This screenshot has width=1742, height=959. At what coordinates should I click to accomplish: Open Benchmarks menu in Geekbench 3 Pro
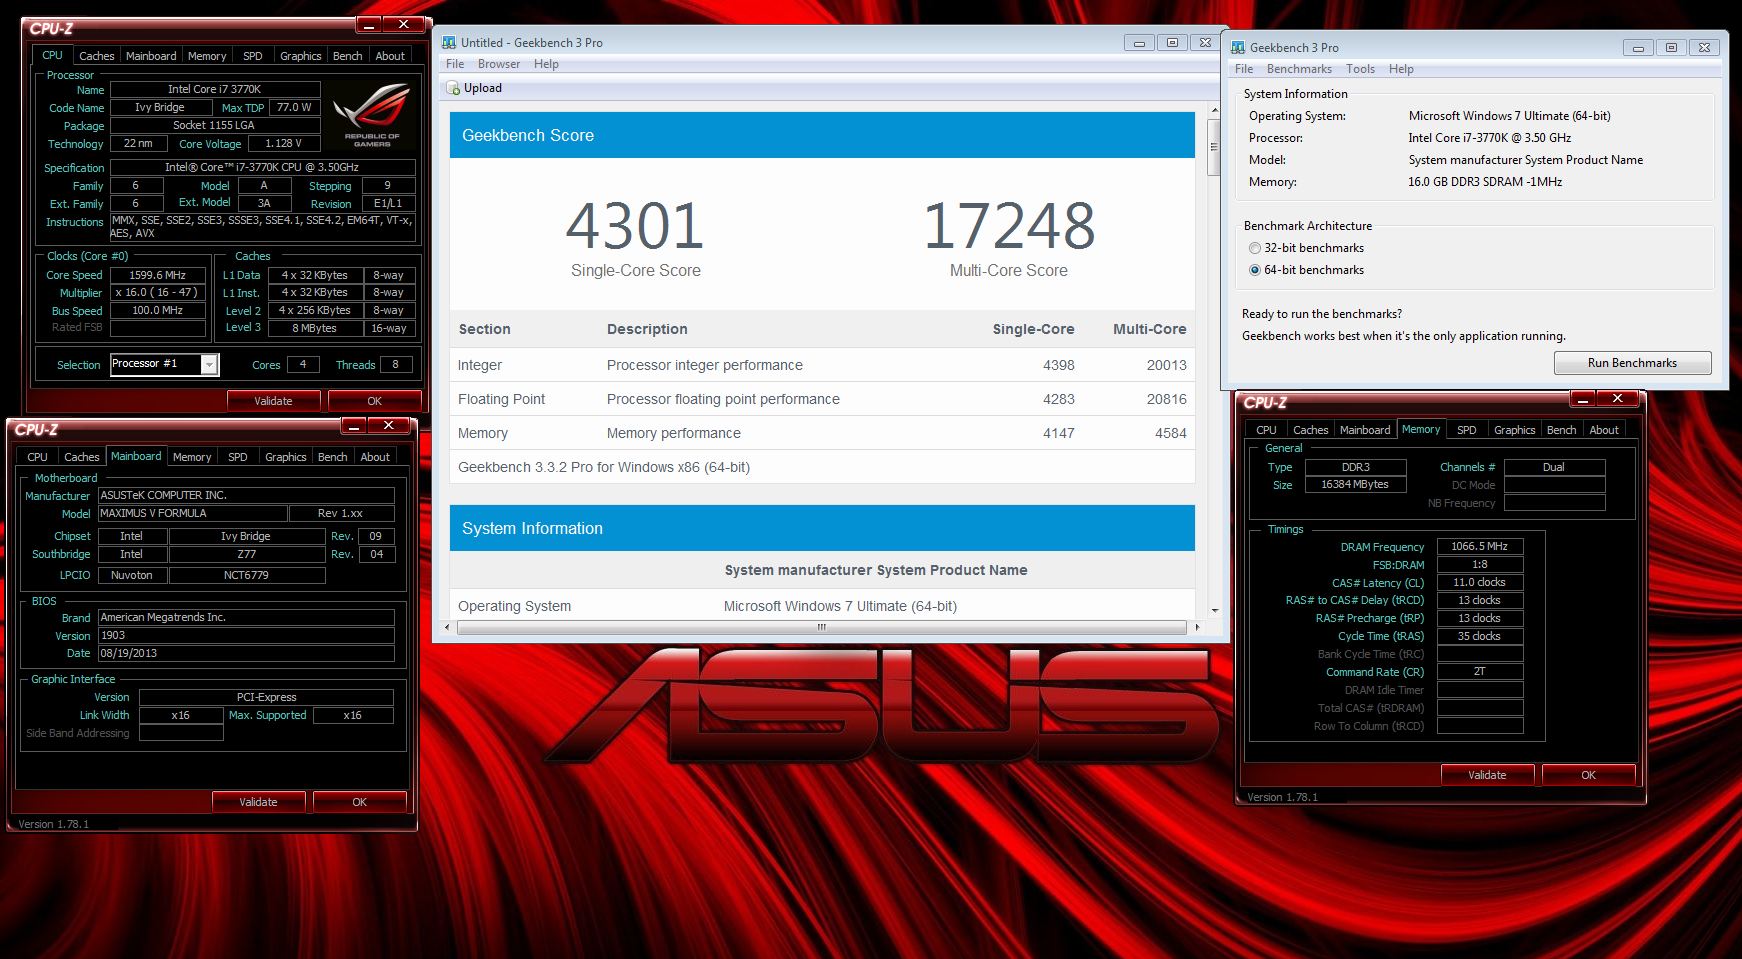click(x=1299, y=69)
